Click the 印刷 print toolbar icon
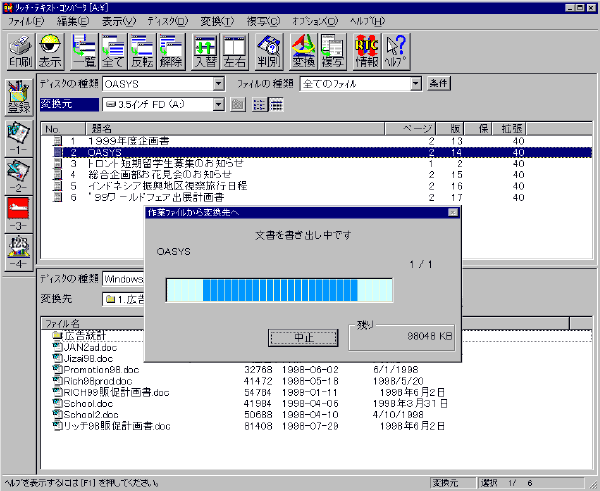Image resolution: width=600 pixels, height=491 pixels. [21, 52]
